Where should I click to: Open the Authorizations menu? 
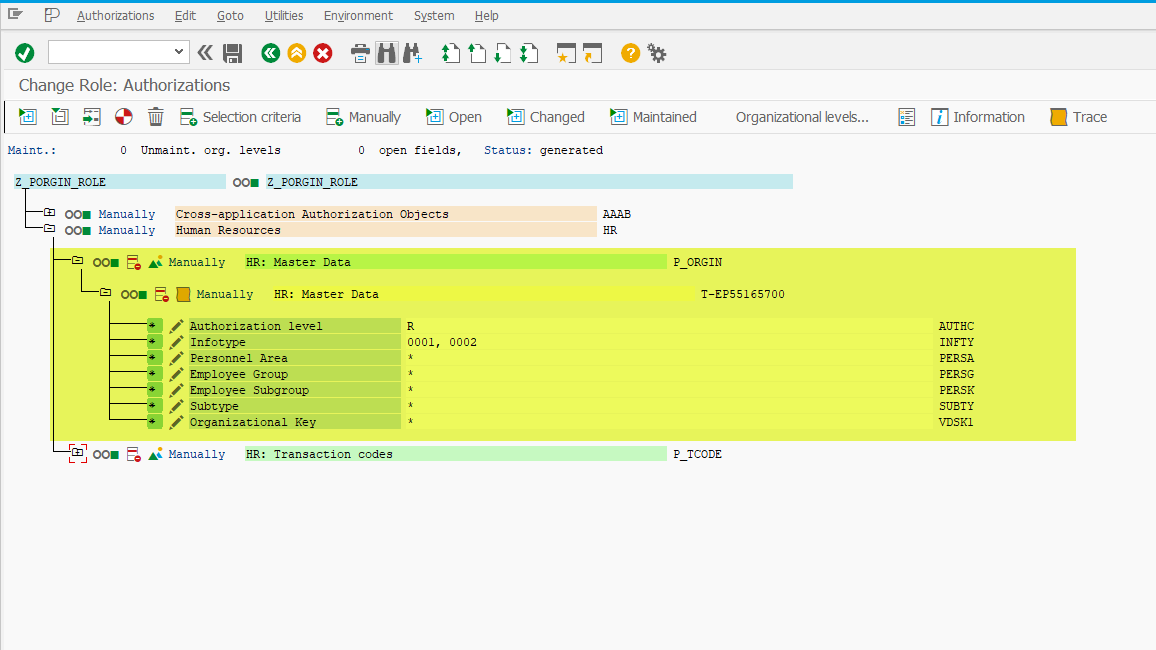coord(116,15)
